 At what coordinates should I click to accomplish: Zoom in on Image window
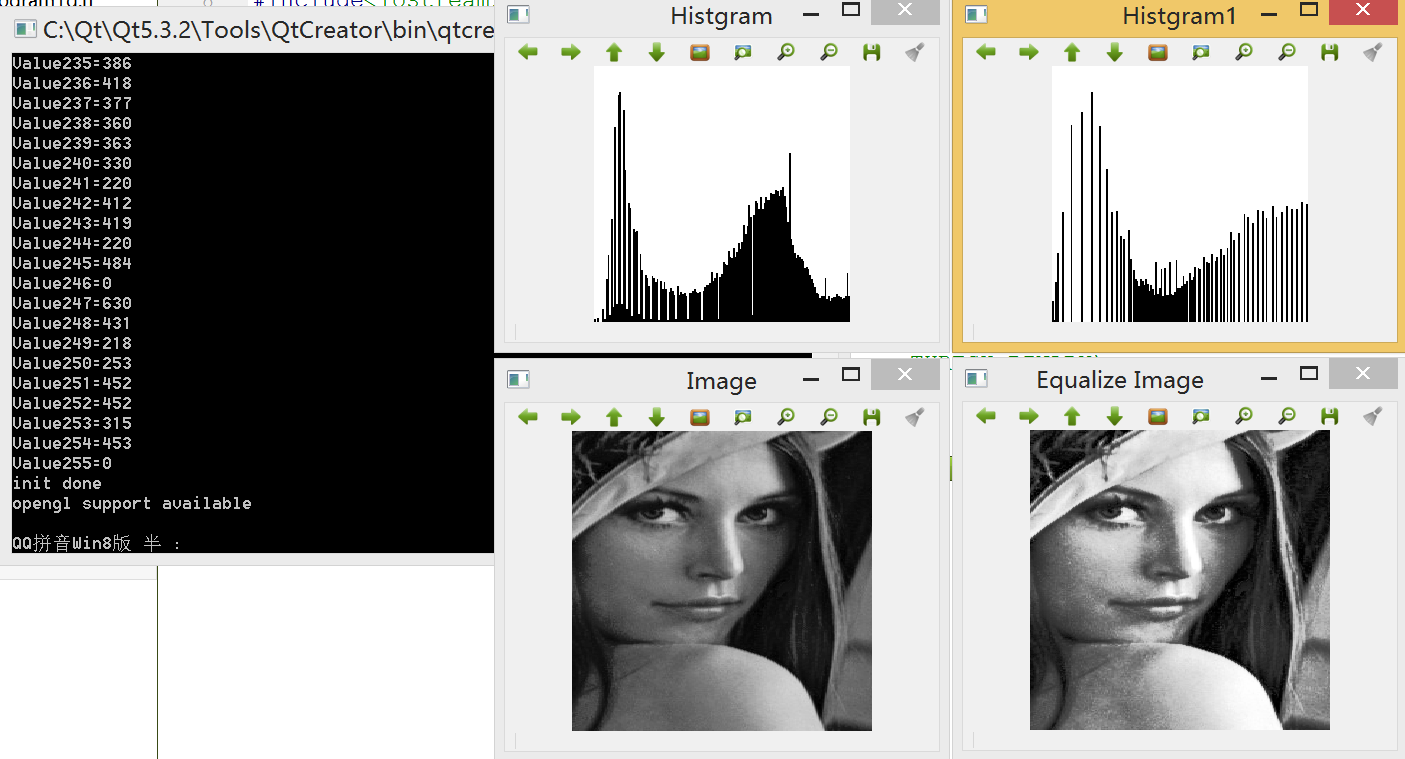point(786,417)
